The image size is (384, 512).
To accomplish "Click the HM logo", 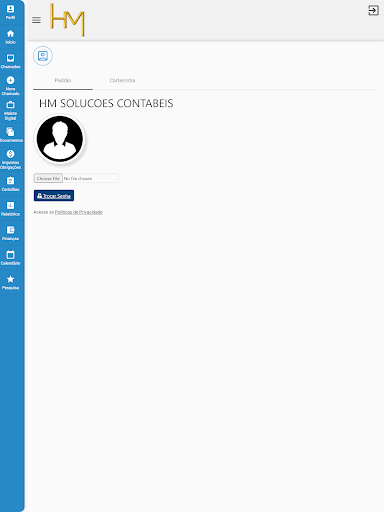I will click(x=67, y=20).
